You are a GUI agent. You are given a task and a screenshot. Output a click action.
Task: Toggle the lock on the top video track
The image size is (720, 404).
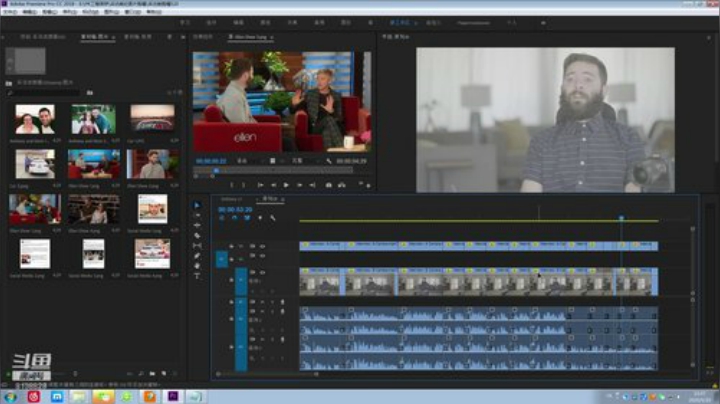coord(231,247)
